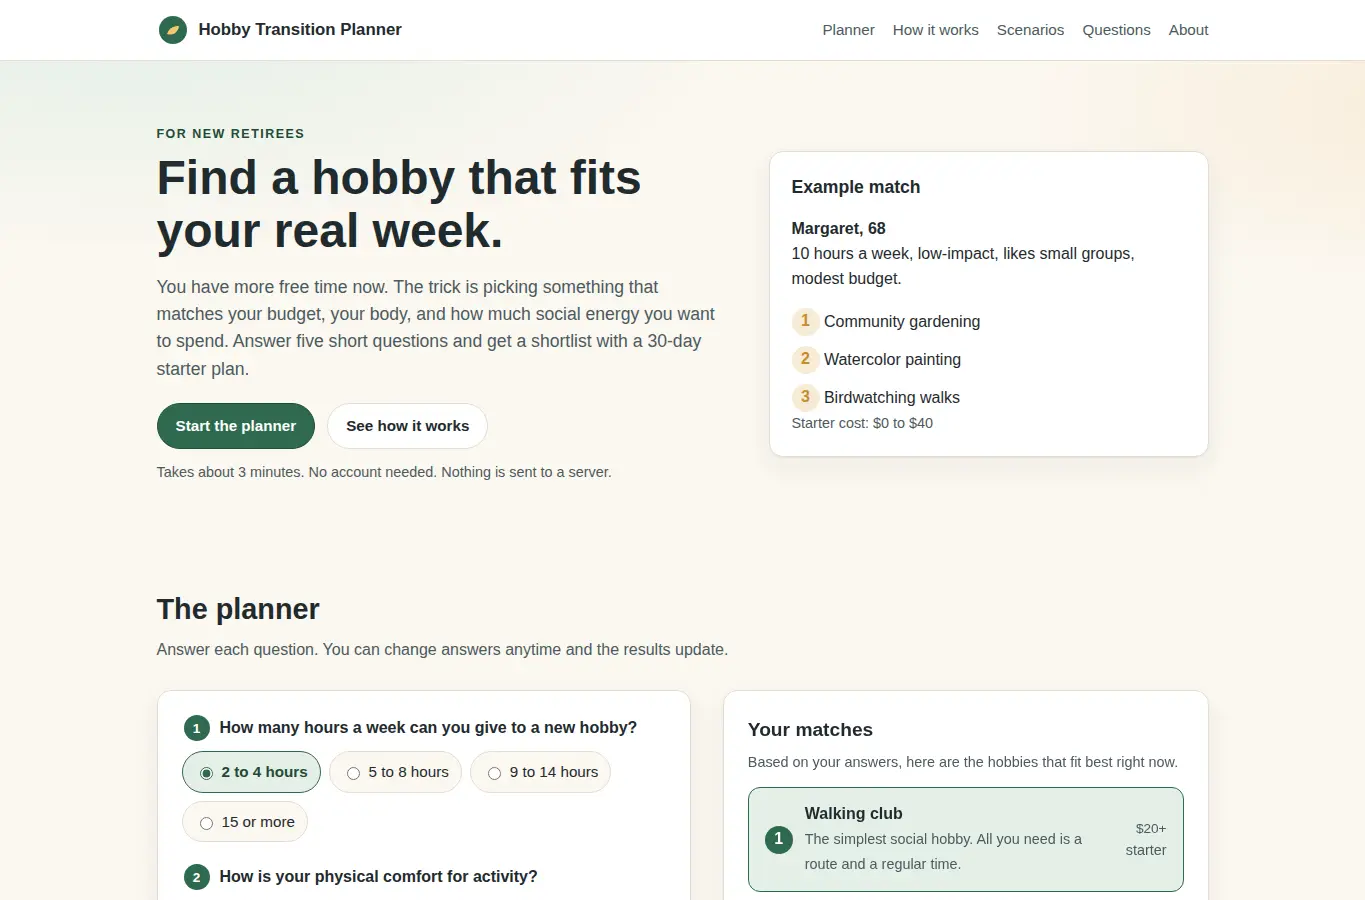Click the number 3 badge beside Birdwatching walks
1365x900 pixels.
(805, 397)
